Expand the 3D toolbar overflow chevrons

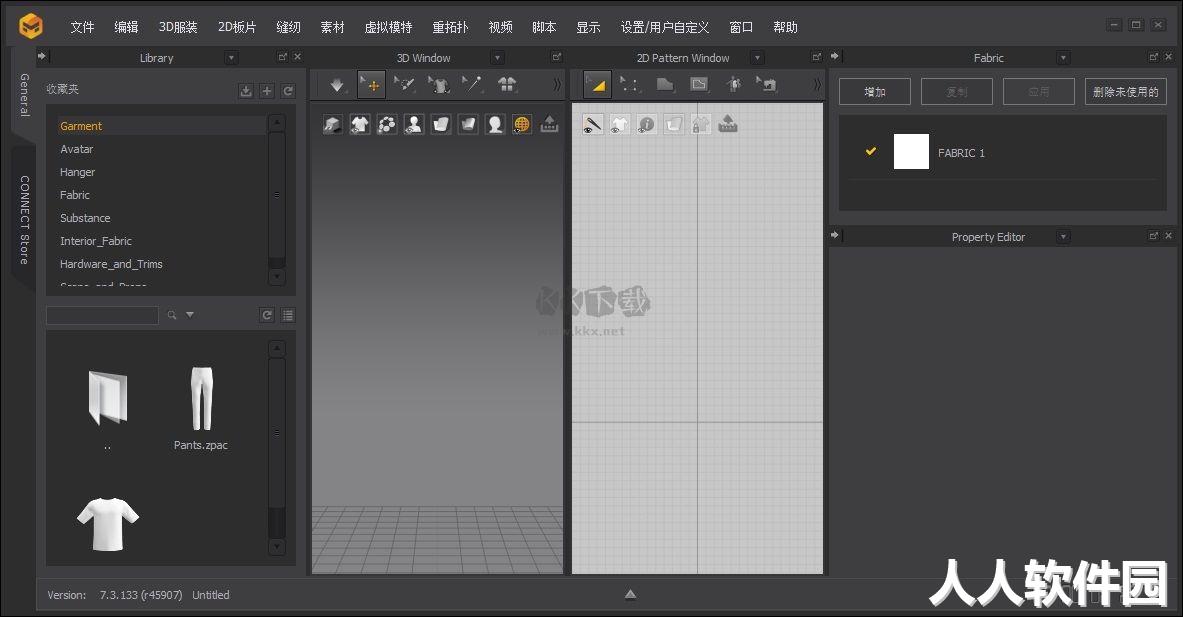[558, 85]
